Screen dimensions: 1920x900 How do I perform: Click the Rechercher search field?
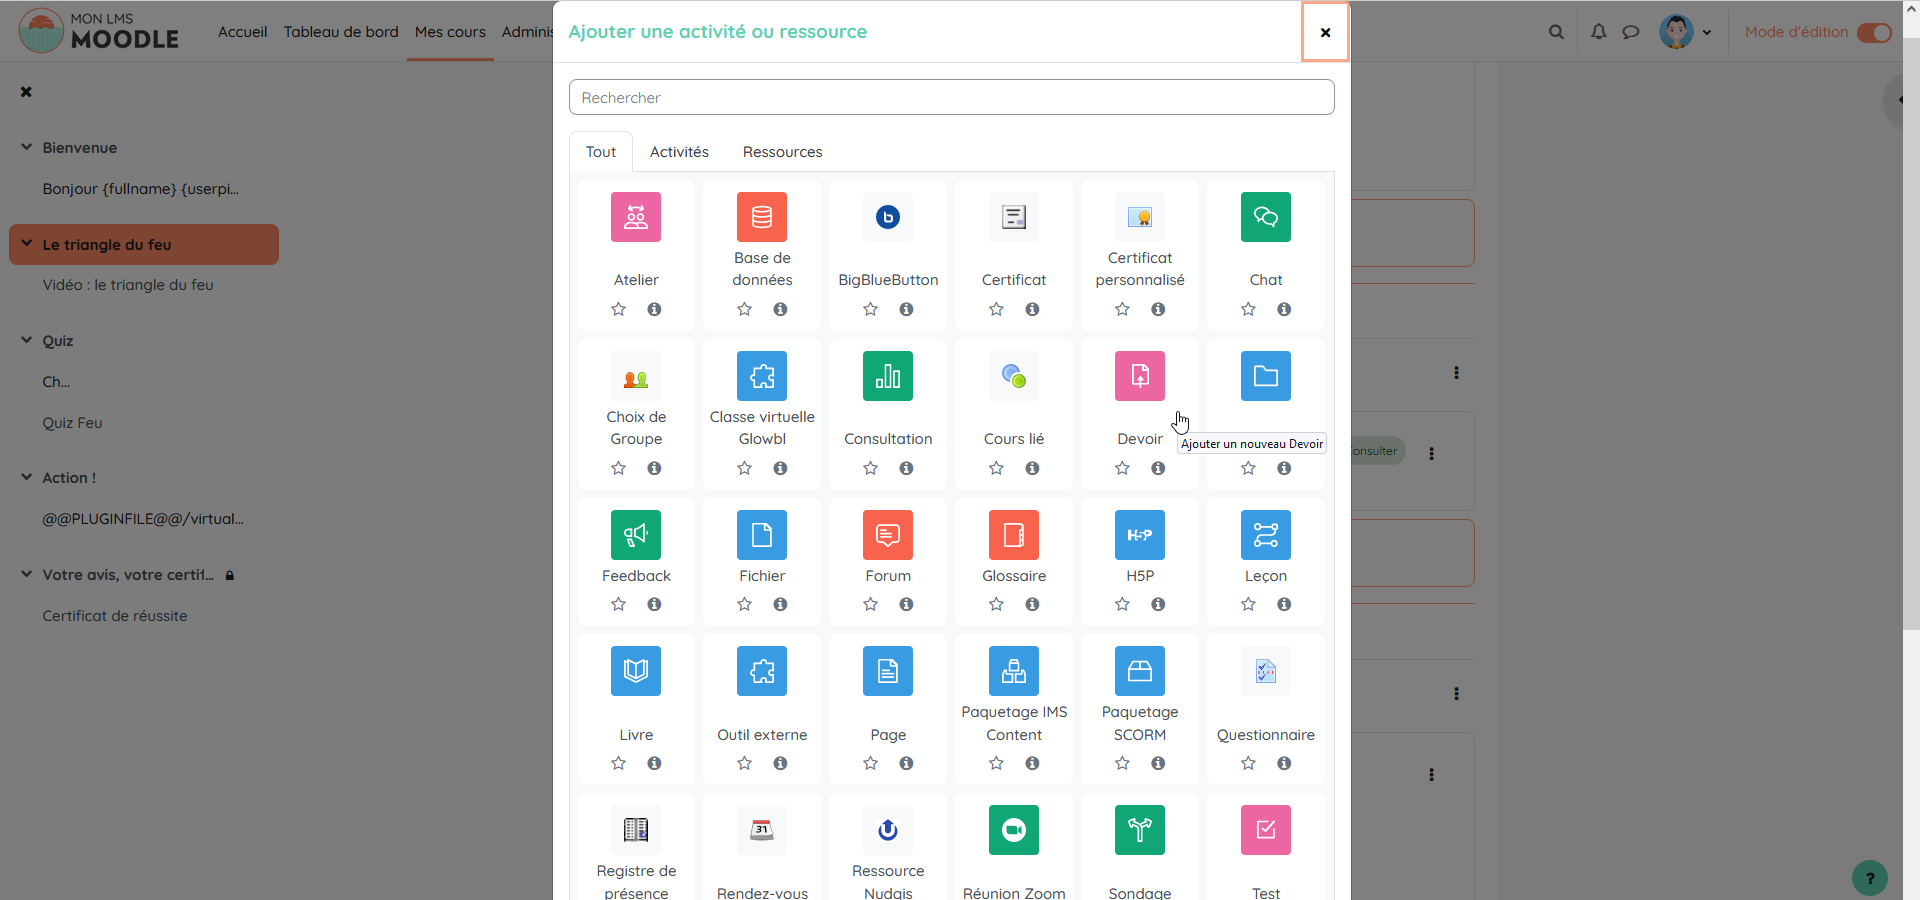tap(951, 98)
